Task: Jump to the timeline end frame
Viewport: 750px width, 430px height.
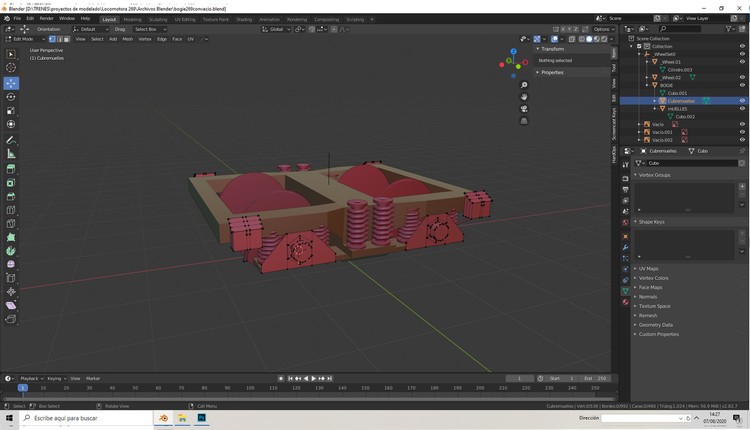Action: (330, 378)
